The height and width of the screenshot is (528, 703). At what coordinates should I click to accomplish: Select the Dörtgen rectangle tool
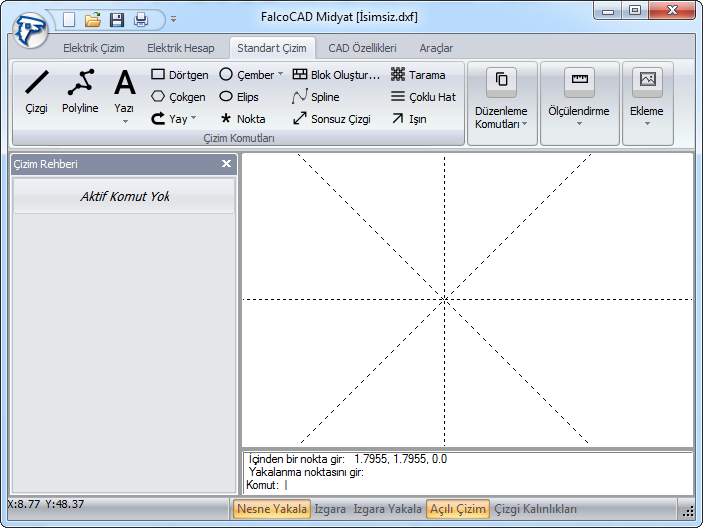(x=180, y=75)
